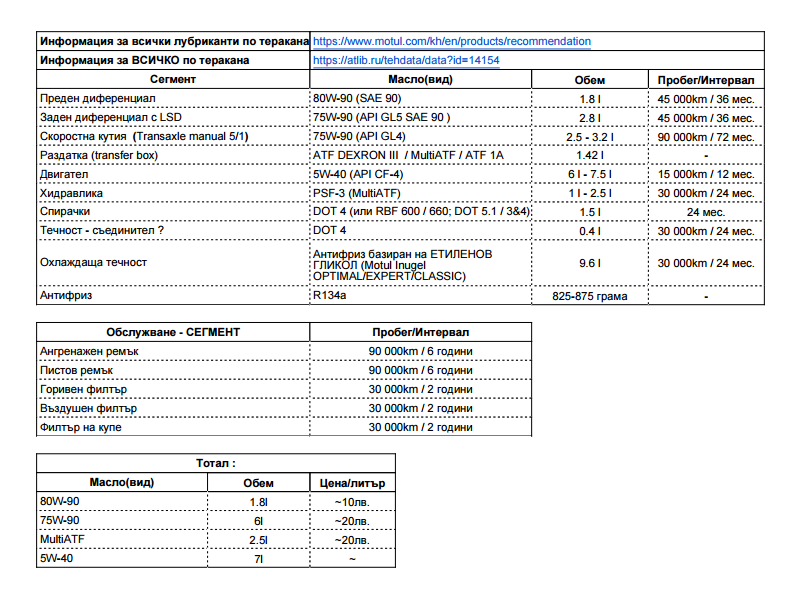Select the '~10лв.' price cell
The height and width of the screenshot is (600, 800).
pos(353,503)
